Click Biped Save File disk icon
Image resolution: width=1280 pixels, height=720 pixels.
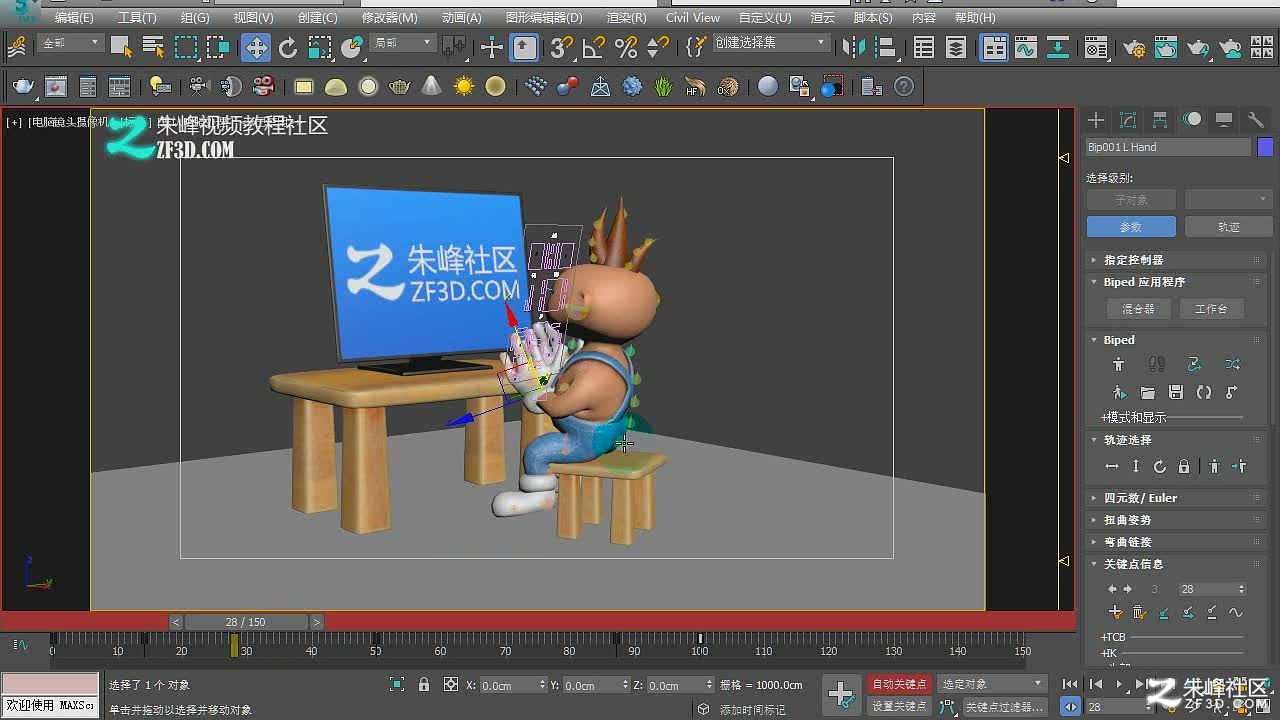(x=1176, y=393)
